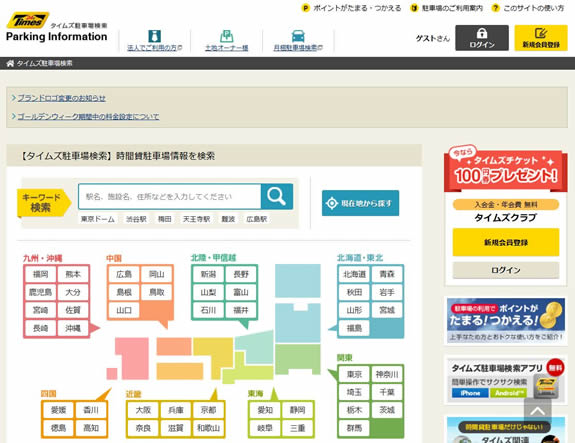Click the sidebar ログイン button
575x443 pixels.
point(506,270)
